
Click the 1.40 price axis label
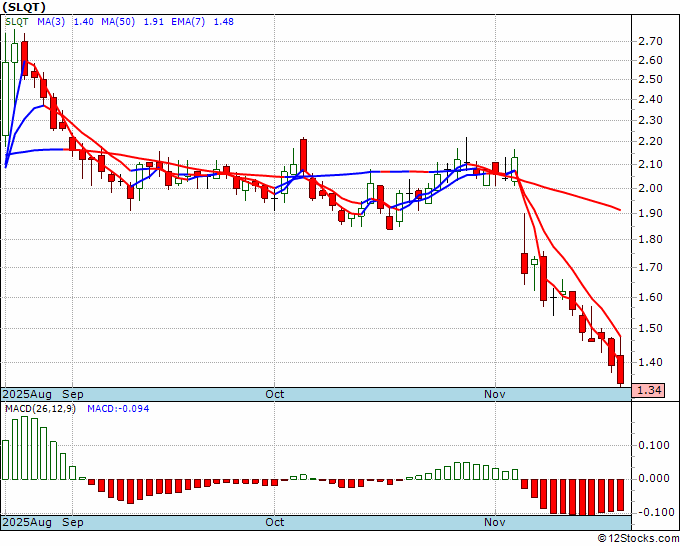click(x=651, y=362)
